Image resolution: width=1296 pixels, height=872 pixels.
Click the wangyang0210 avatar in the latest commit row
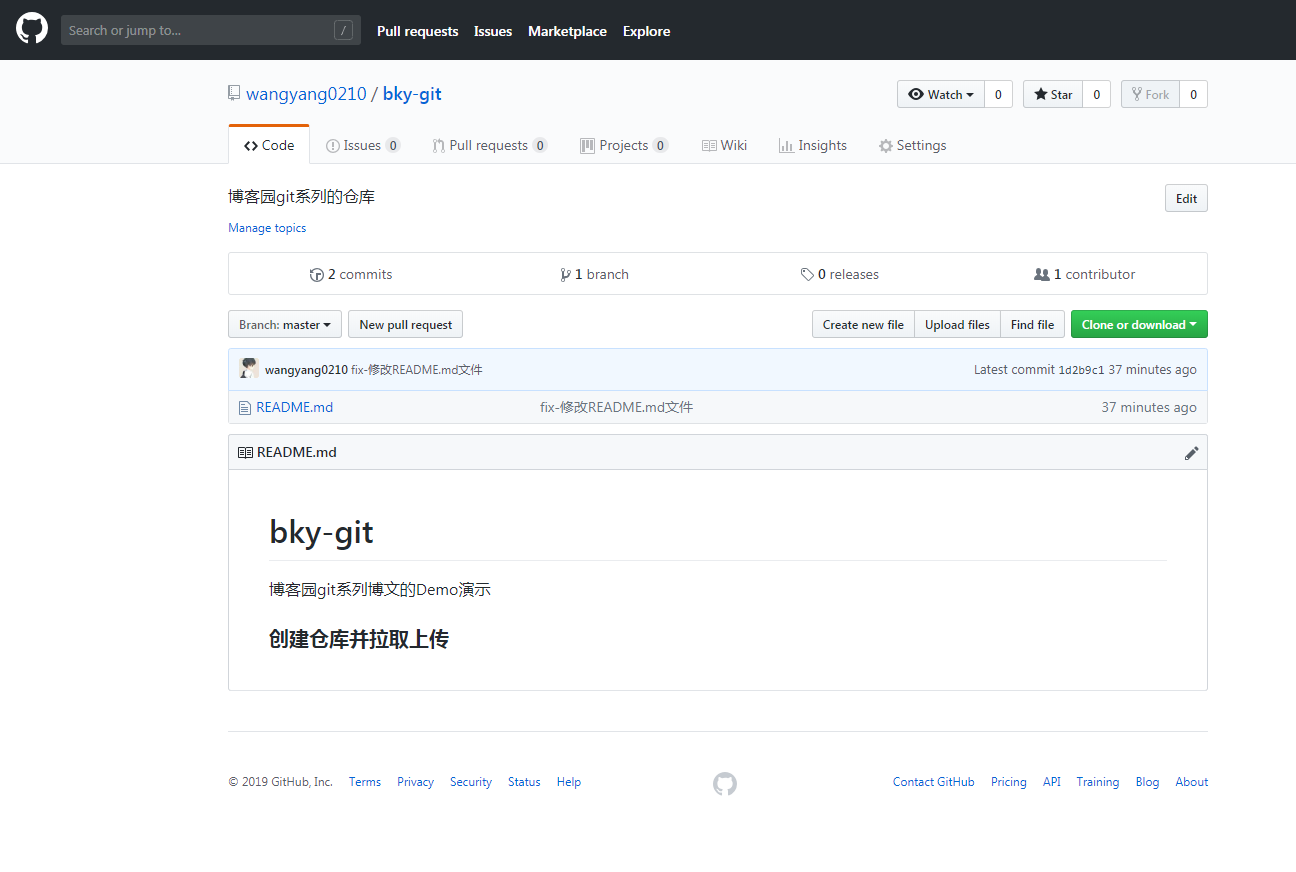[x=249, y=369]
